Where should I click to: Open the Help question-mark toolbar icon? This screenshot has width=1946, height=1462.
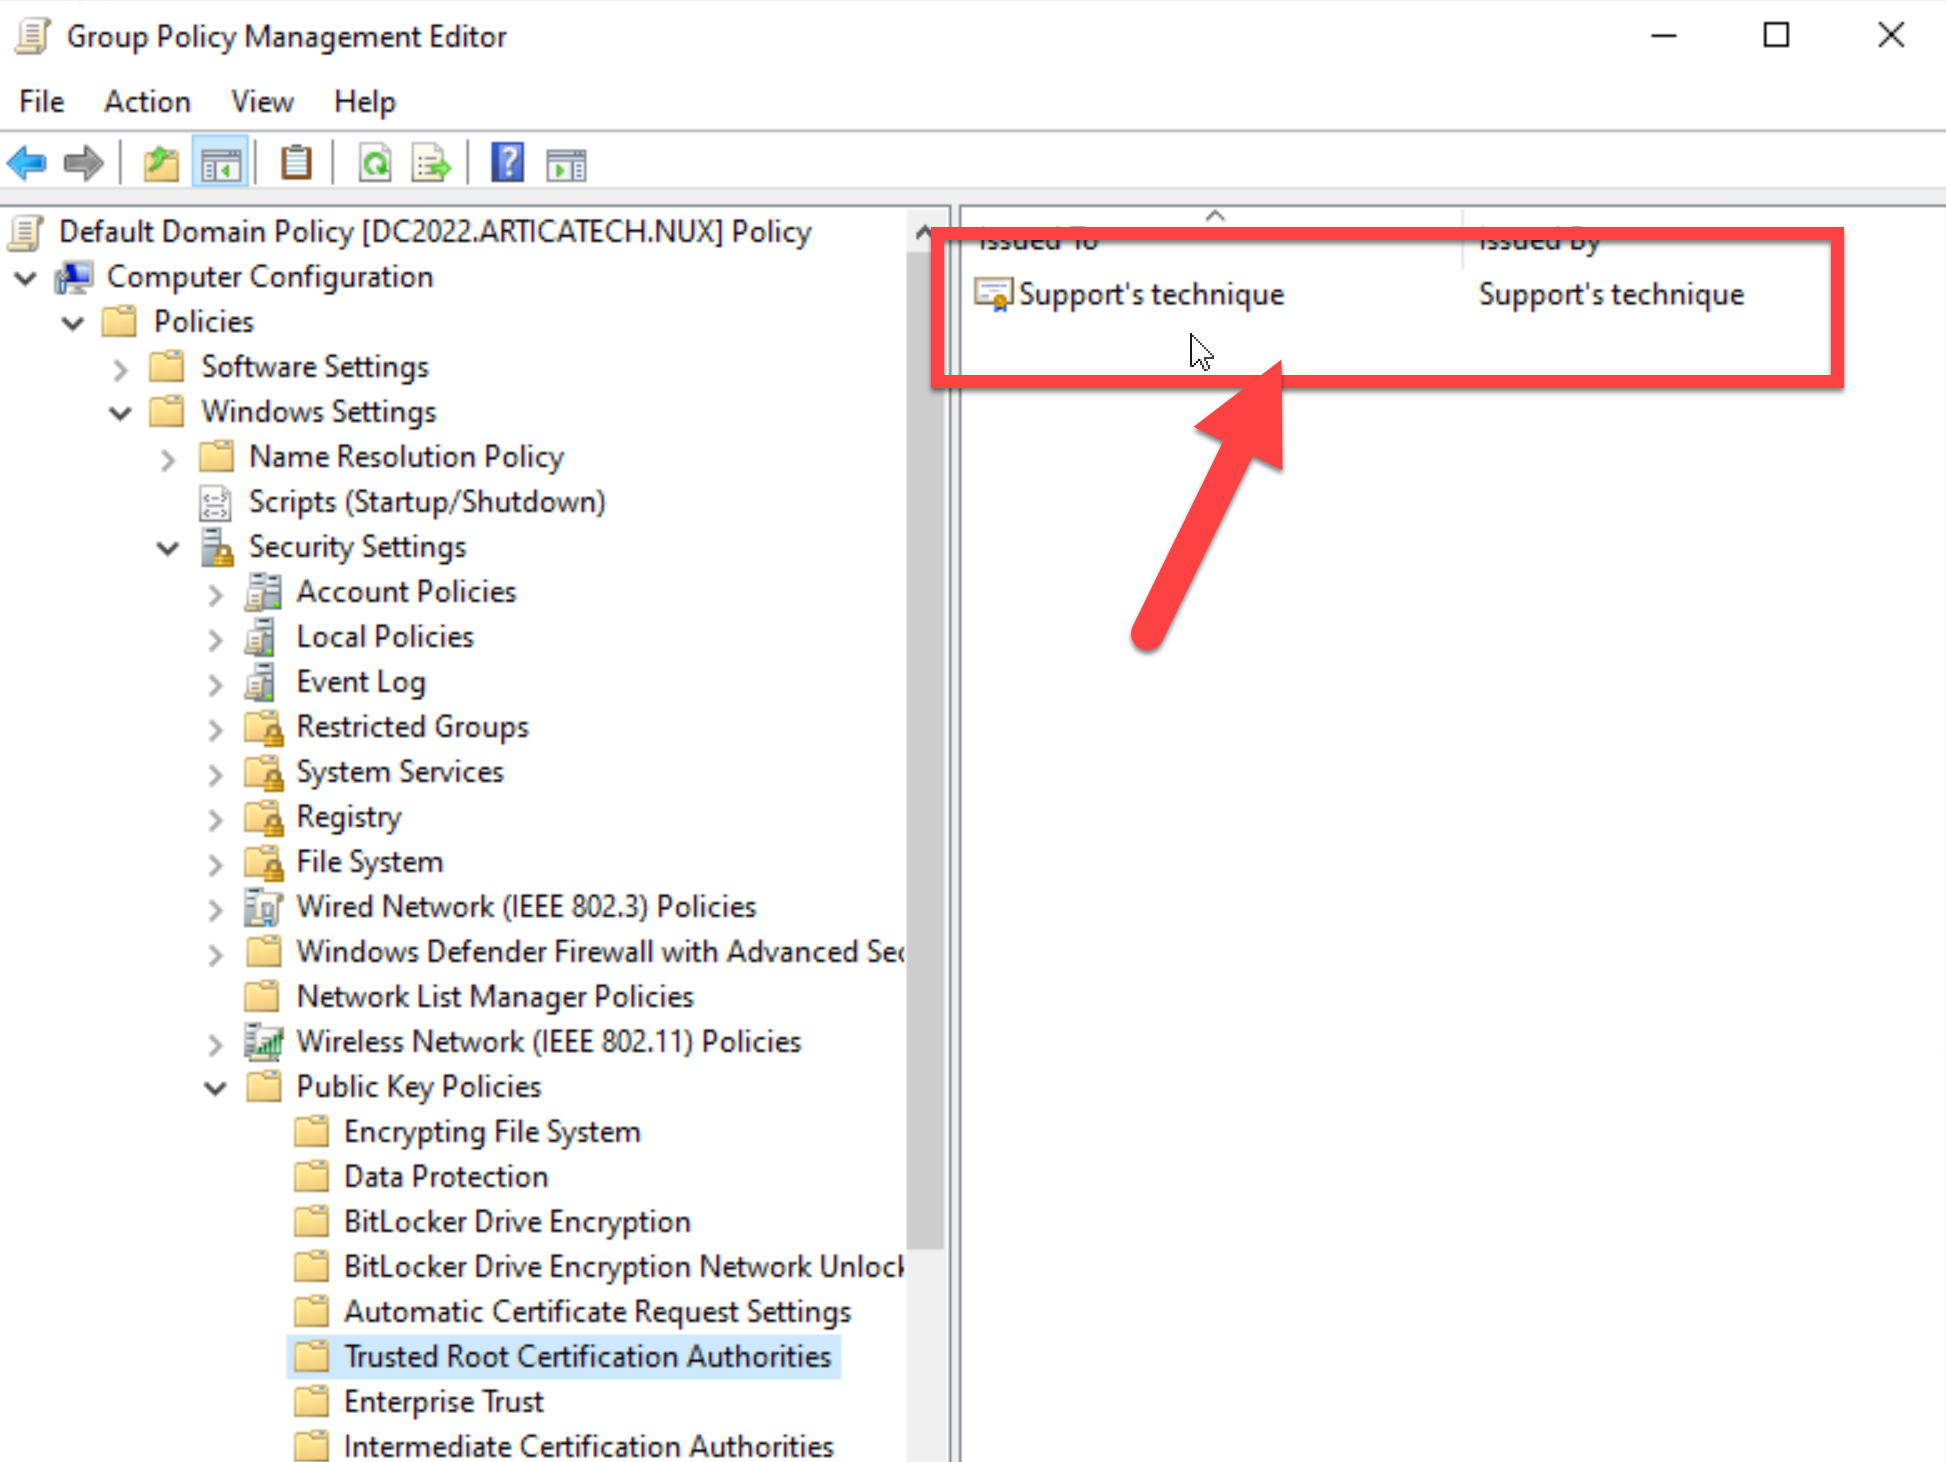(508, 163)
